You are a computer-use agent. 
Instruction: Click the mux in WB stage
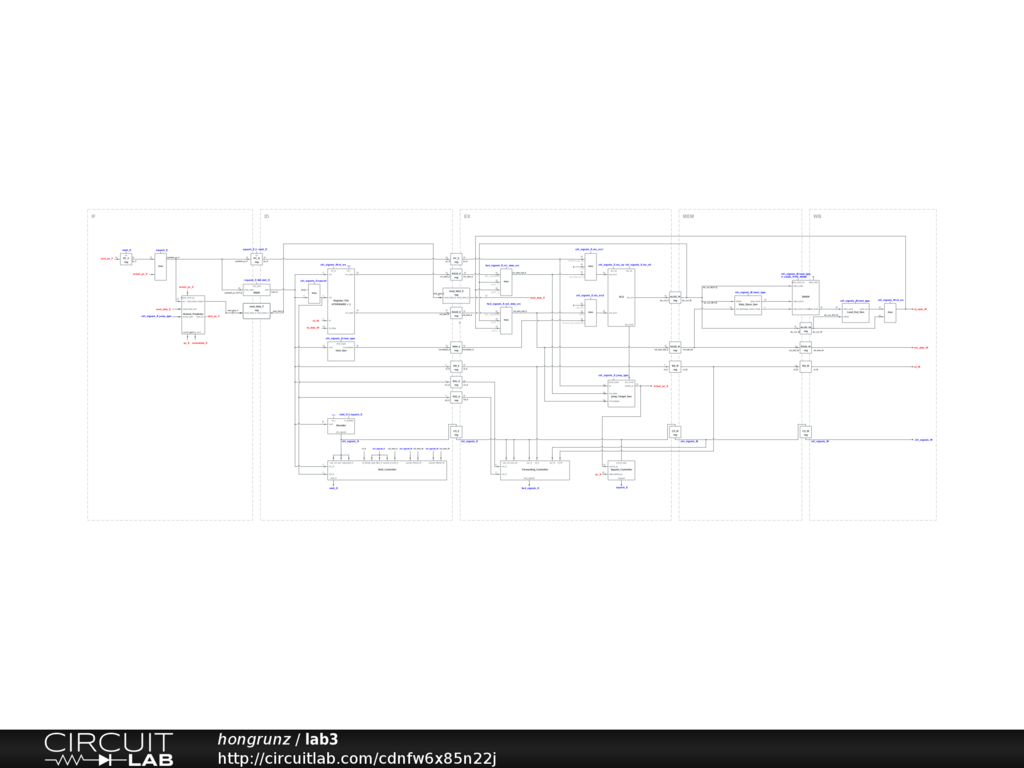(890, 313)
